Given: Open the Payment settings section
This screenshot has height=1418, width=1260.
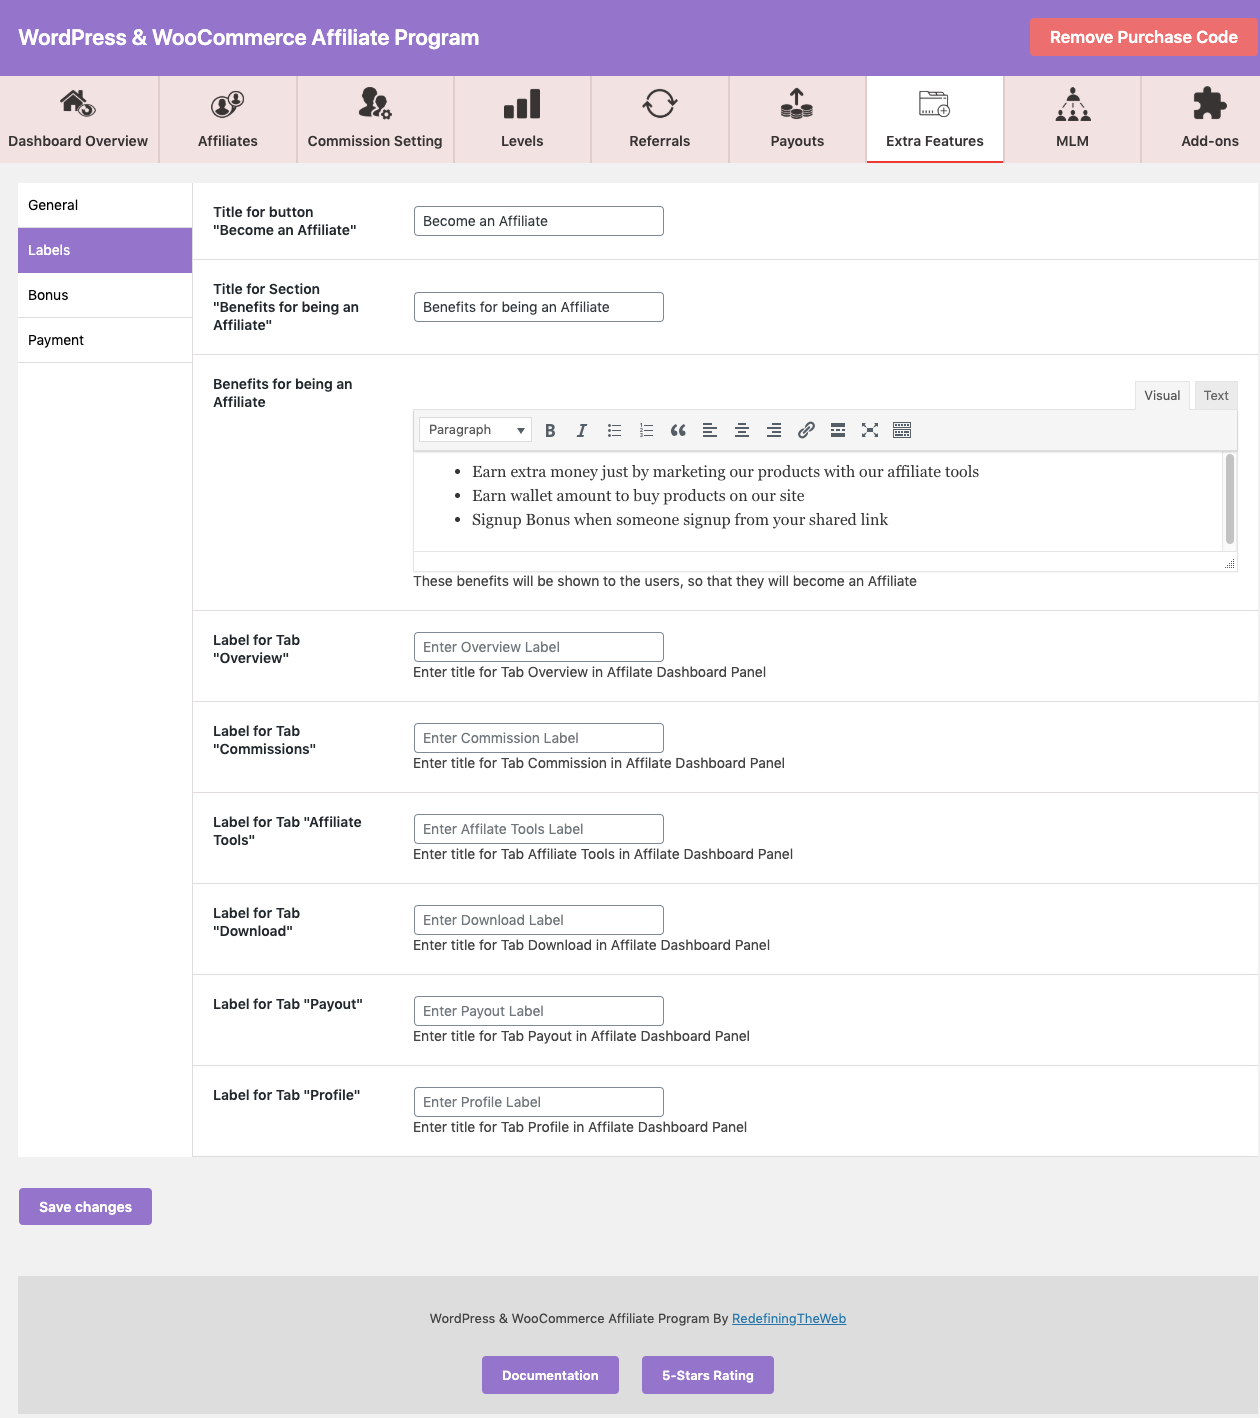Looking at the screenshot, I should [x=105, y=340].
